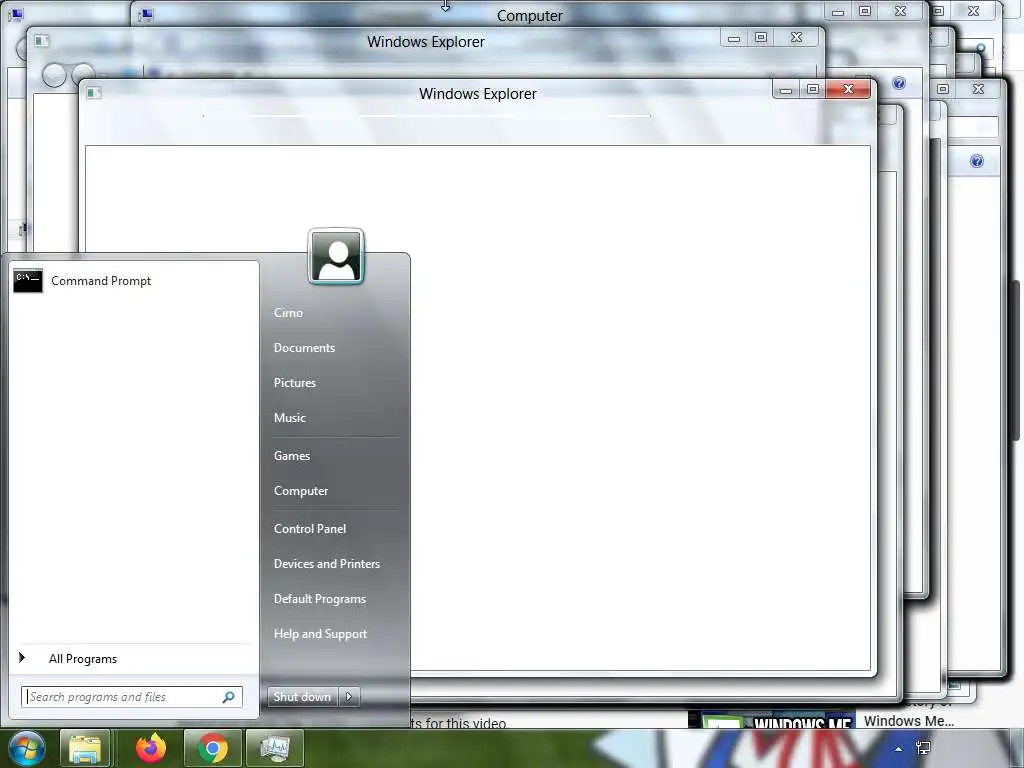Minimize the front Windows Explorer window
Image resolution: width=1024 pixels, height=768 pixels.
[x=786, y=89]
